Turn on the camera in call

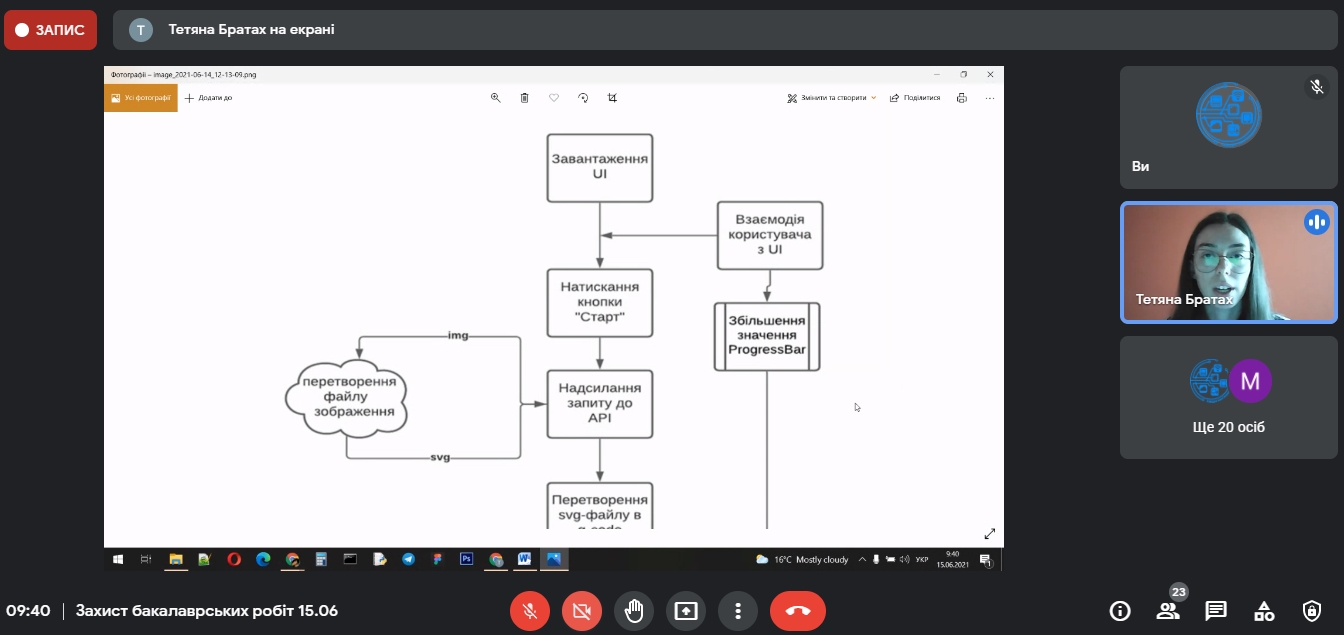point(582,611)
